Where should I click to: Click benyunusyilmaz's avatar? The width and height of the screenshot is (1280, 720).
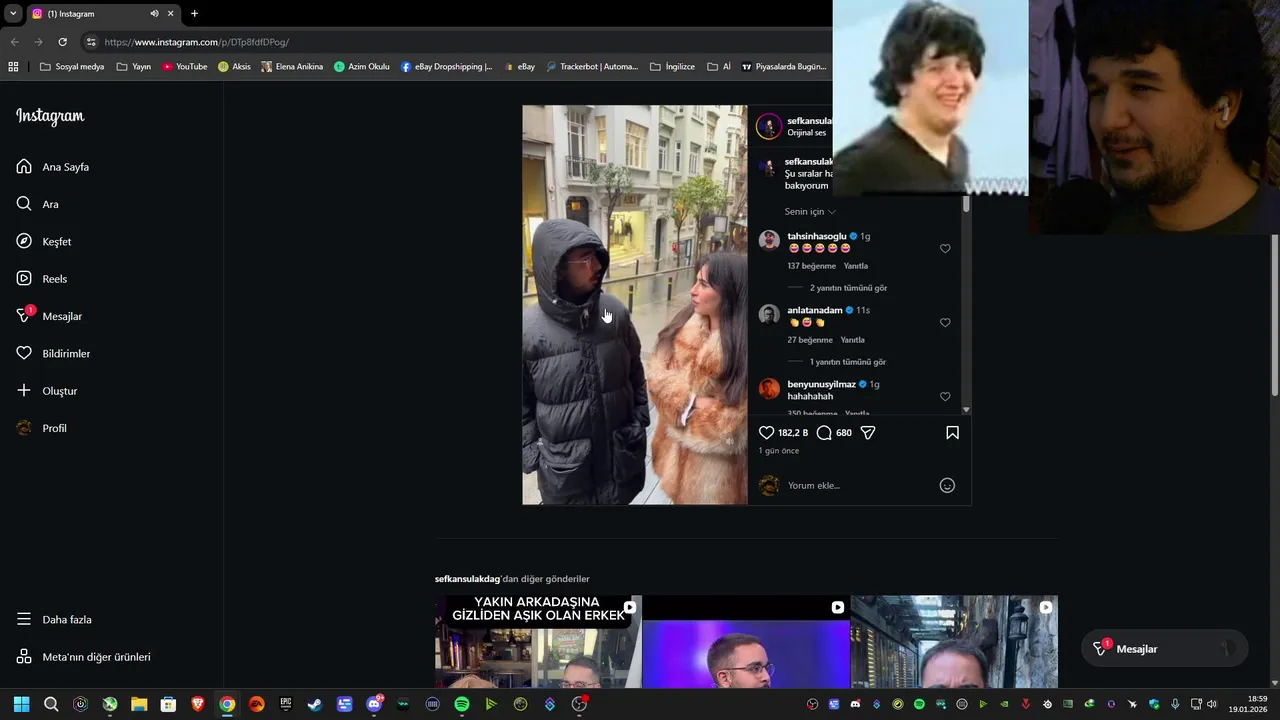pos(769,388)
